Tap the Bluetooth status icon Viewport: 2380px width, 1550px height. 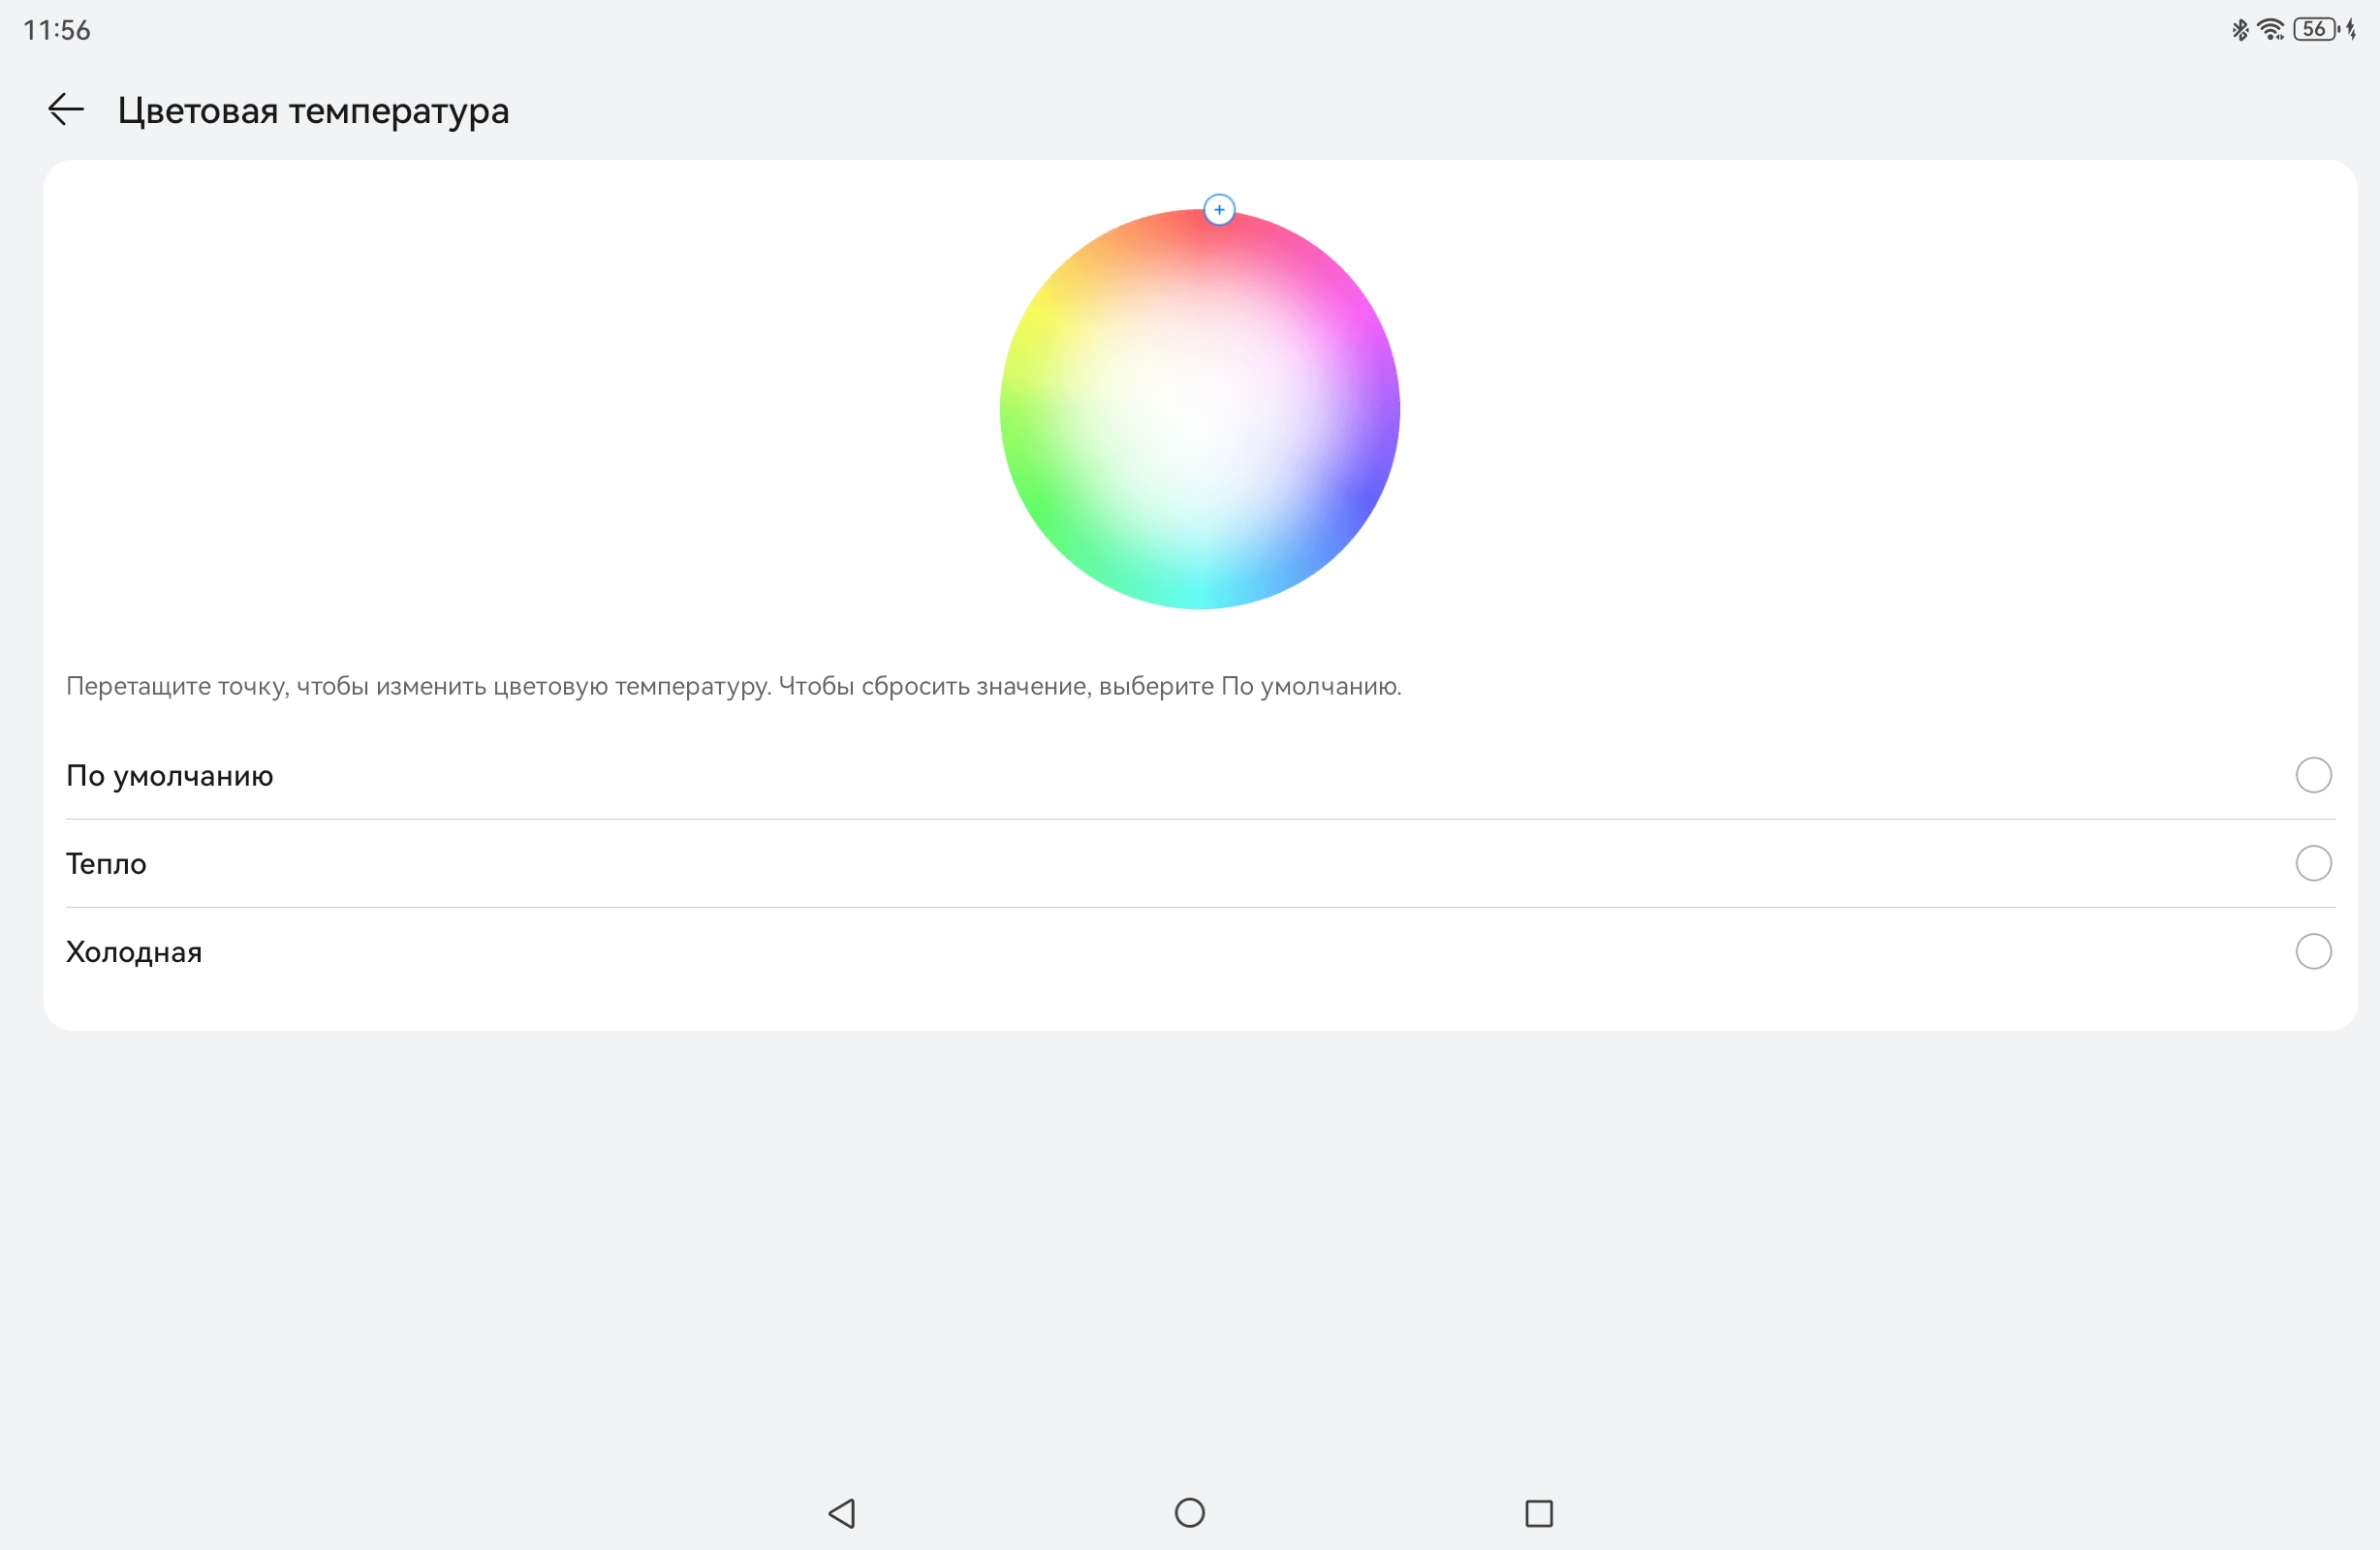[2240, 30]
